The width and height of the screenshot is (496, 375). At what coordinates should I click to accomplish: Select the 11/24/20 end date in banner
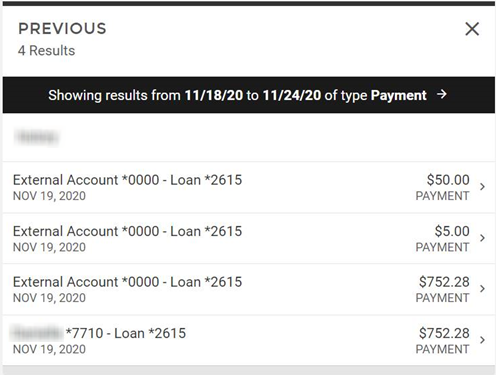coord(292,95)
